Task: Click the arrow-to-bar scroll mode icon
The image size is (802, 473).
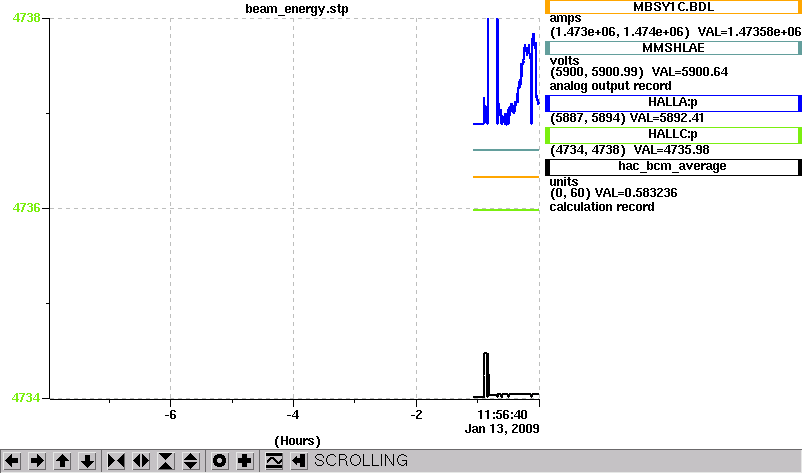Action: point(299,461)
